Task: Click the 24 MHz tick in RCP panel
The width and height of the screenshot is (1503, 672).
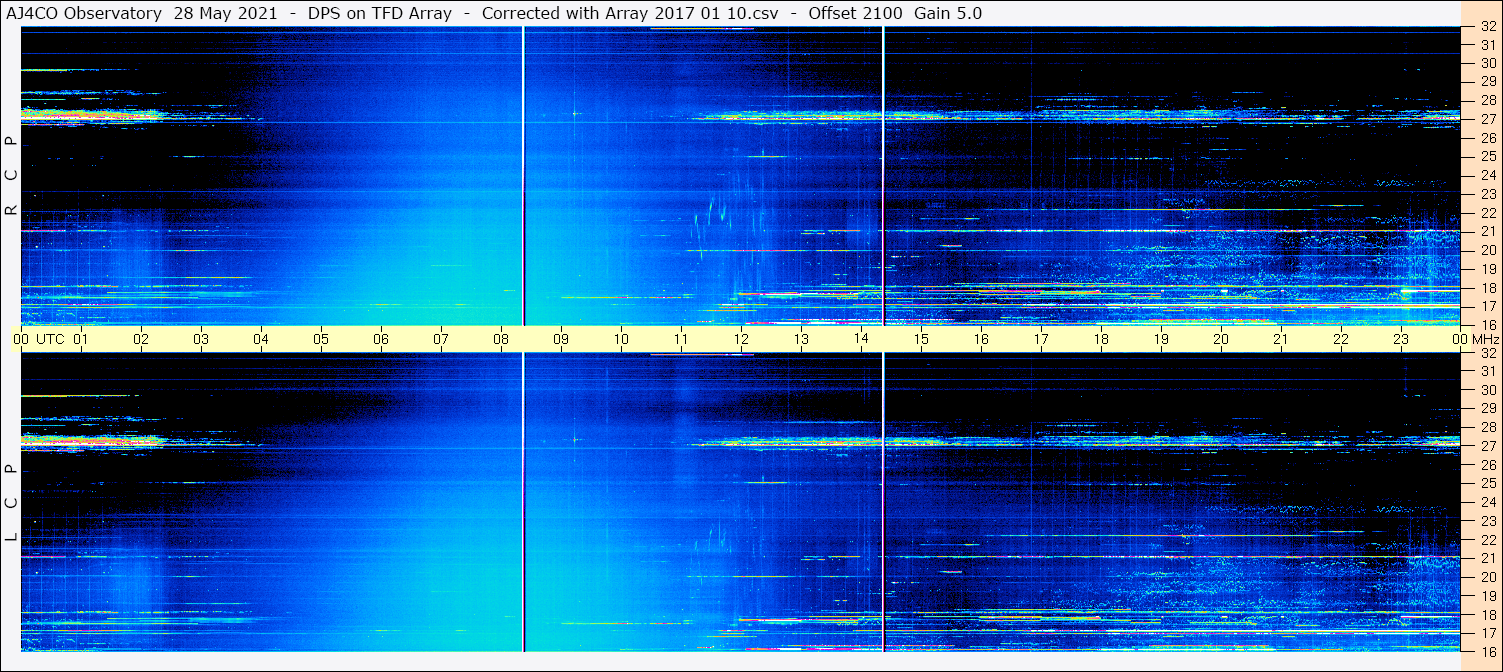Action: pyautogui.click(x=1487, y=175)
